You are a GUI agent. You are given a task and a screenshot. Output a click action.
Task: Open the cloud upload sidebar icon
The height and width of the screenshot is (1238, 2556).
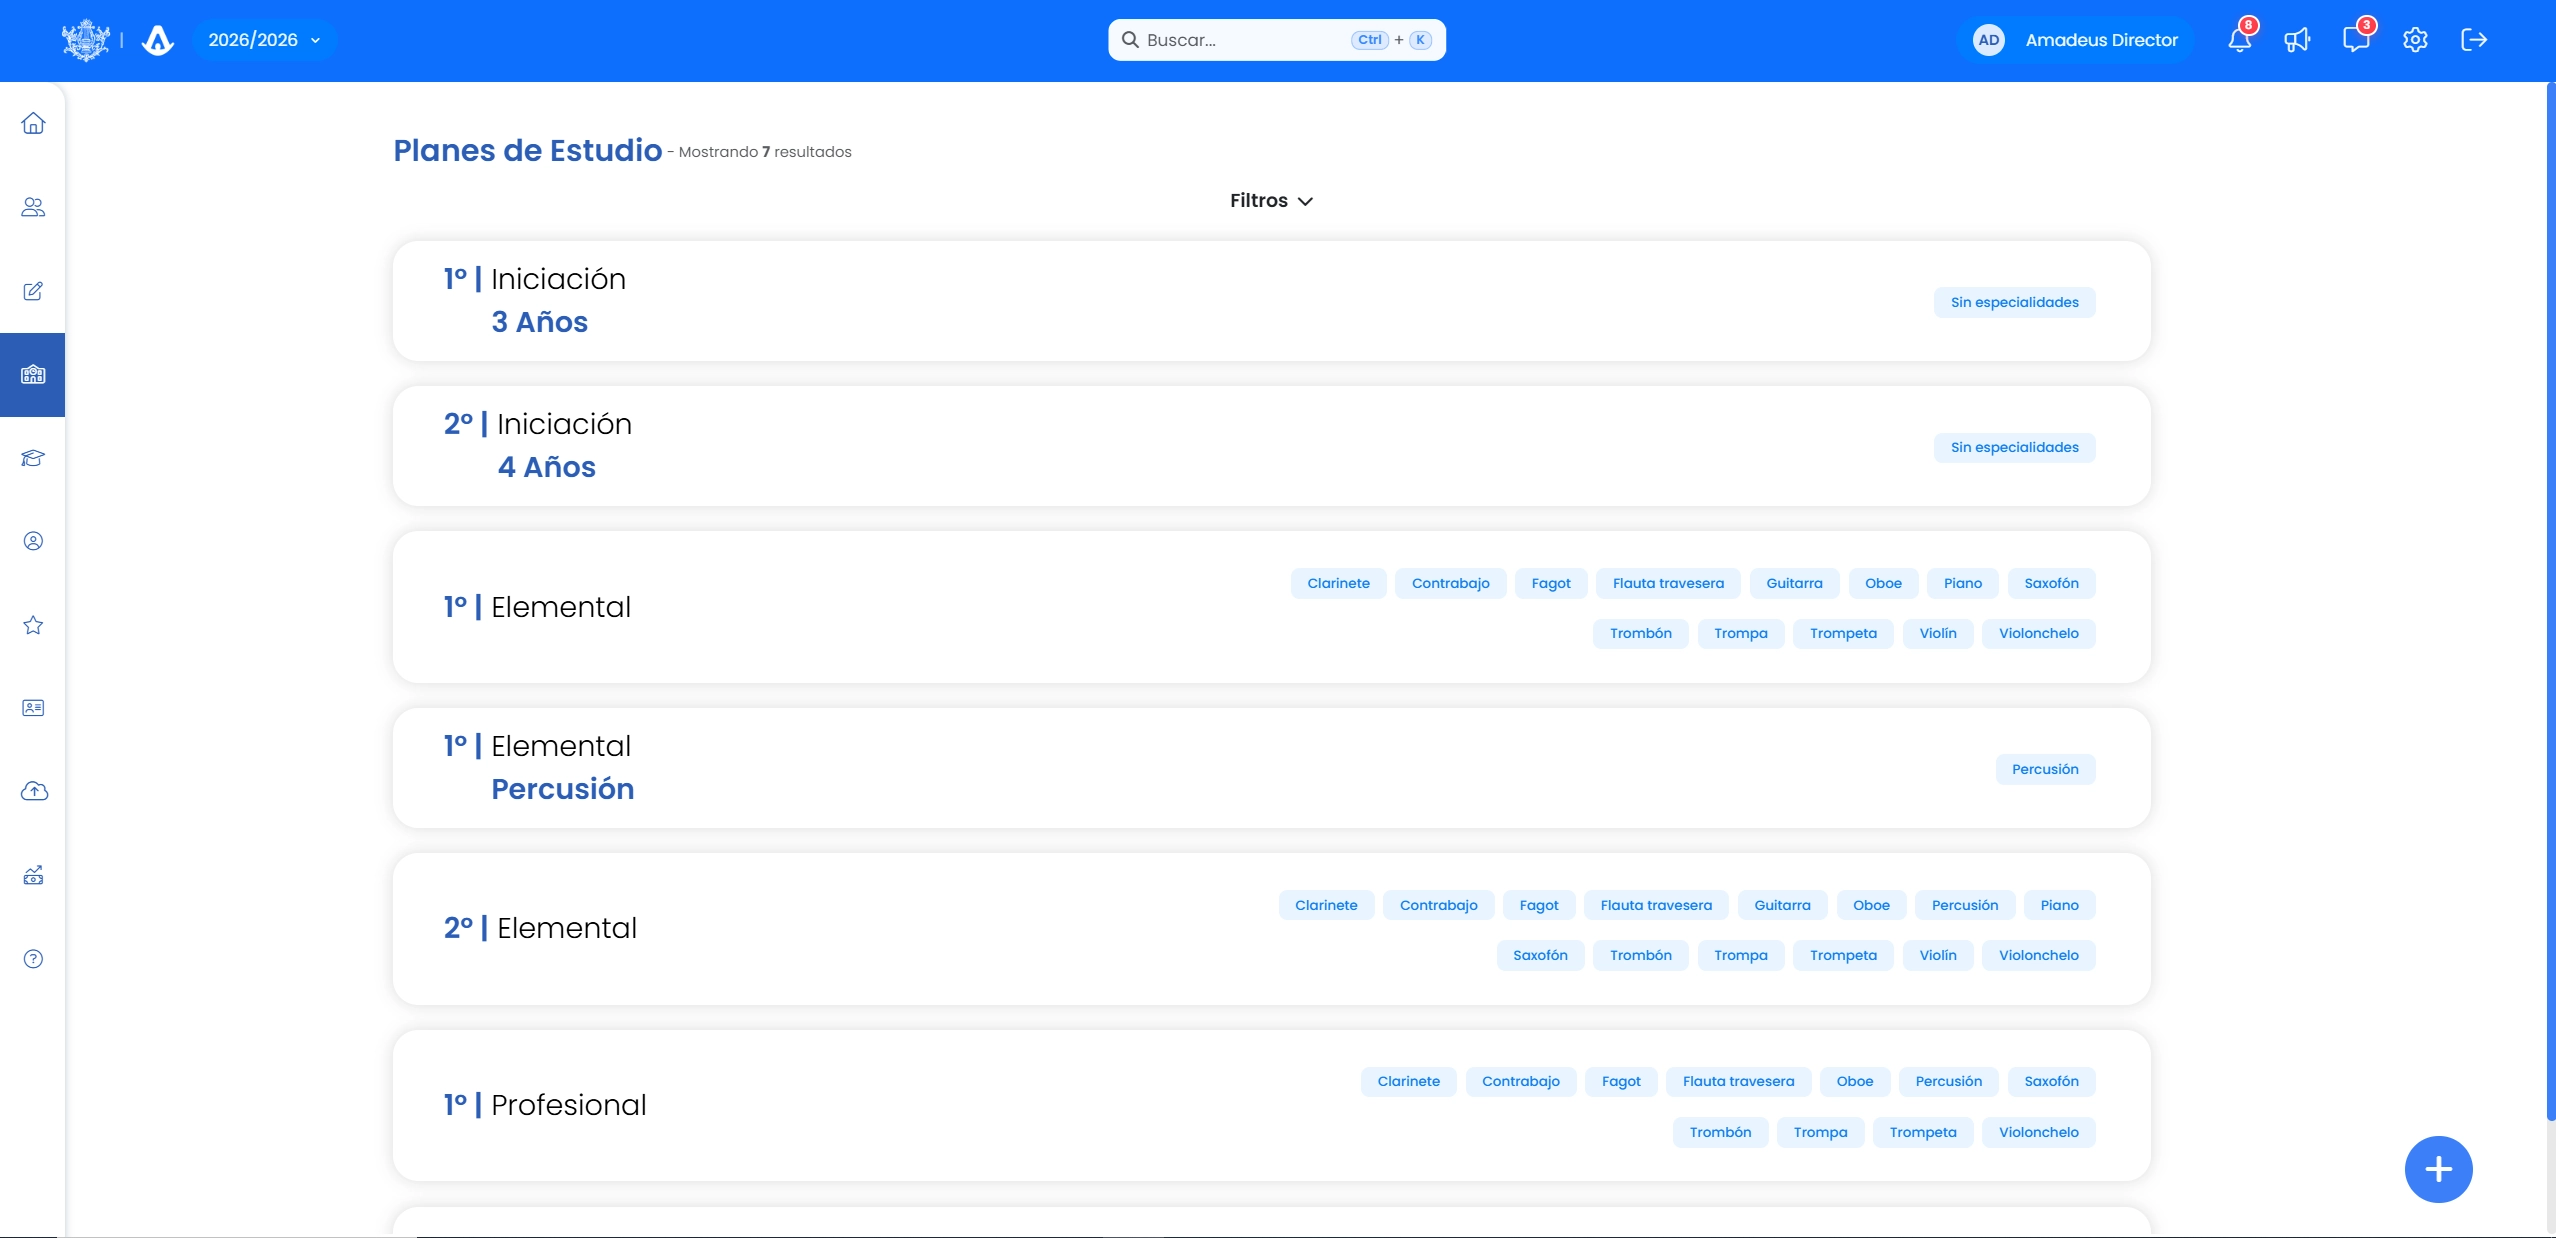[x=33, y=791]
